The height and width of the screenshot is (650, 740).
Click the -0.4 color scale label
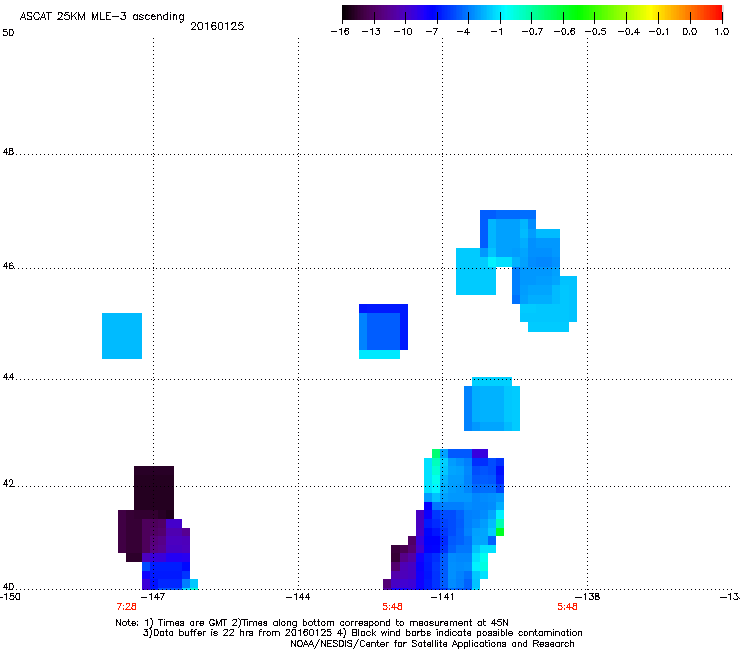pyautogui.click(x=629, y=32)
